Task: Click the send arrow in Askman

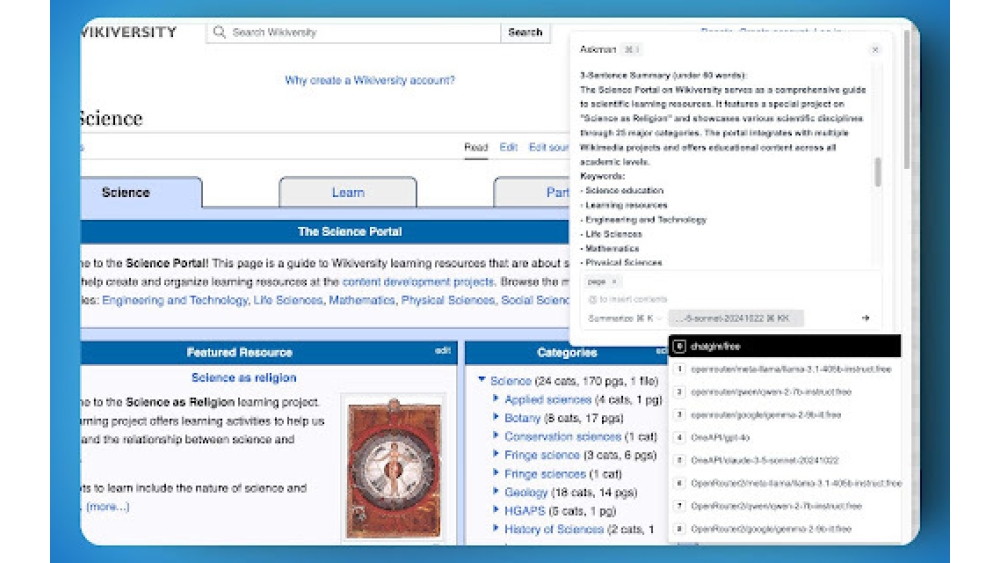Action: (865, 318)
